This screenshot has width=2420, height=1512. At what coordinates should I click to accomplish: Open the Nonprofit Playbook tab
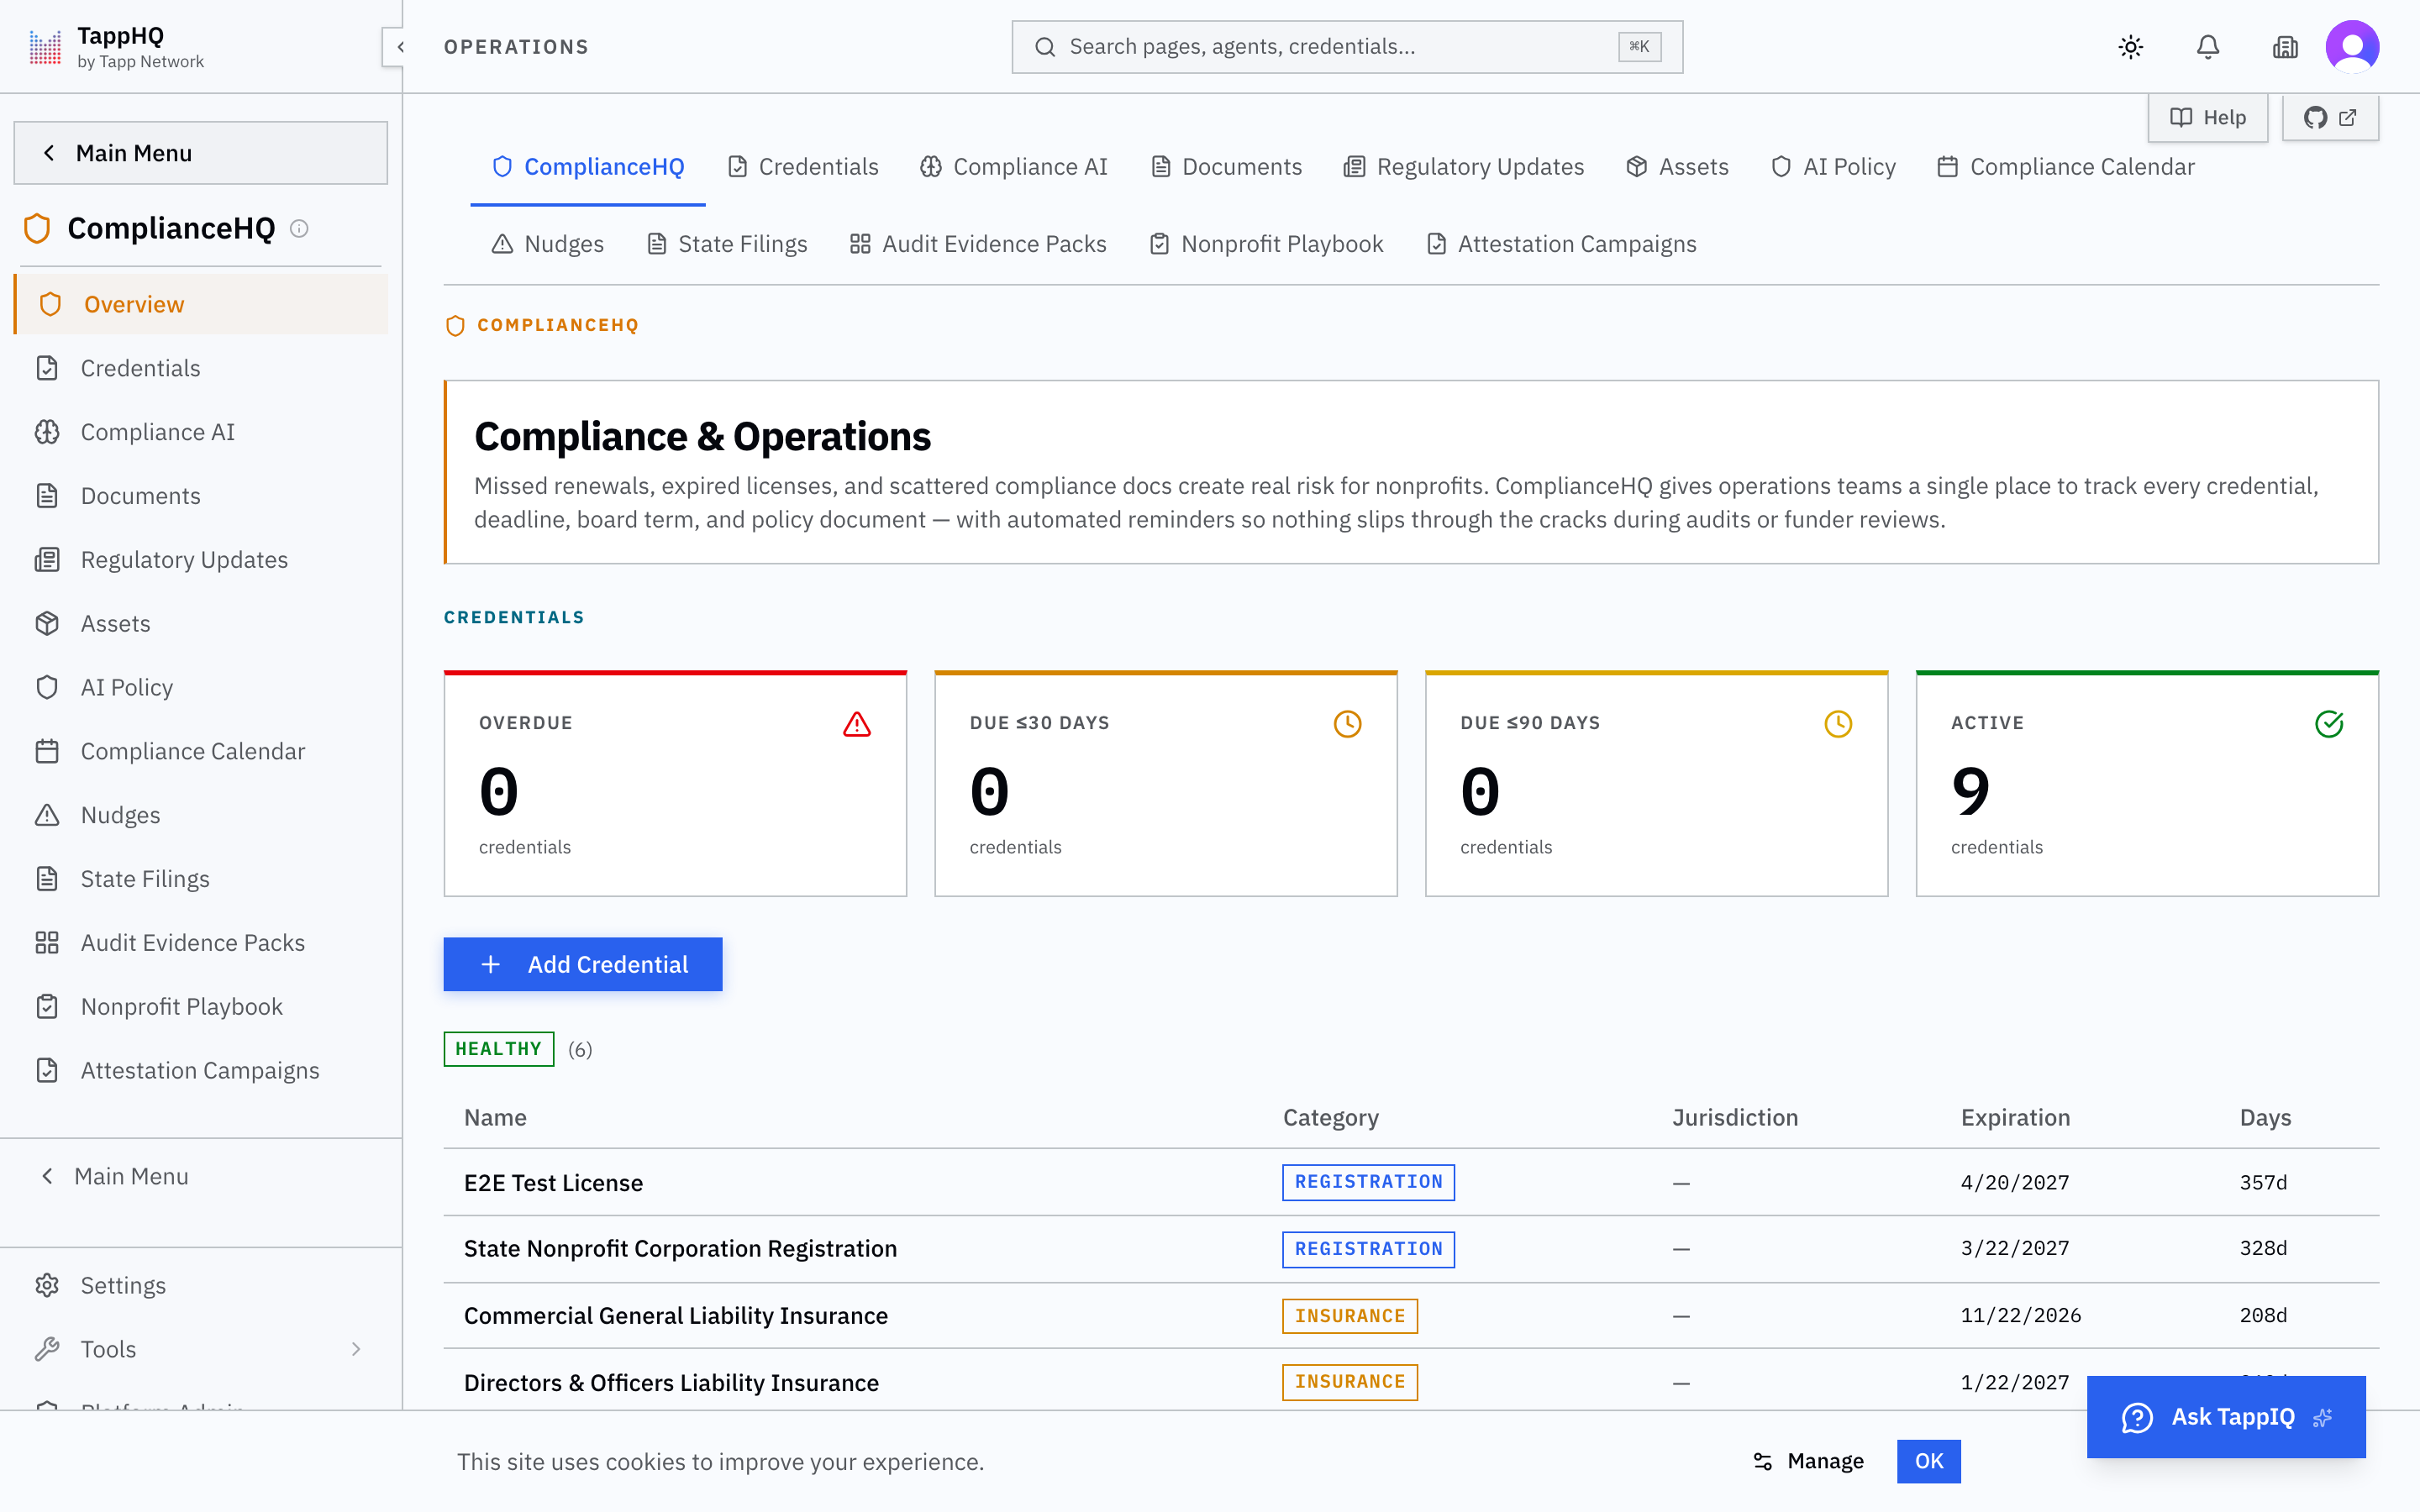1266,244
